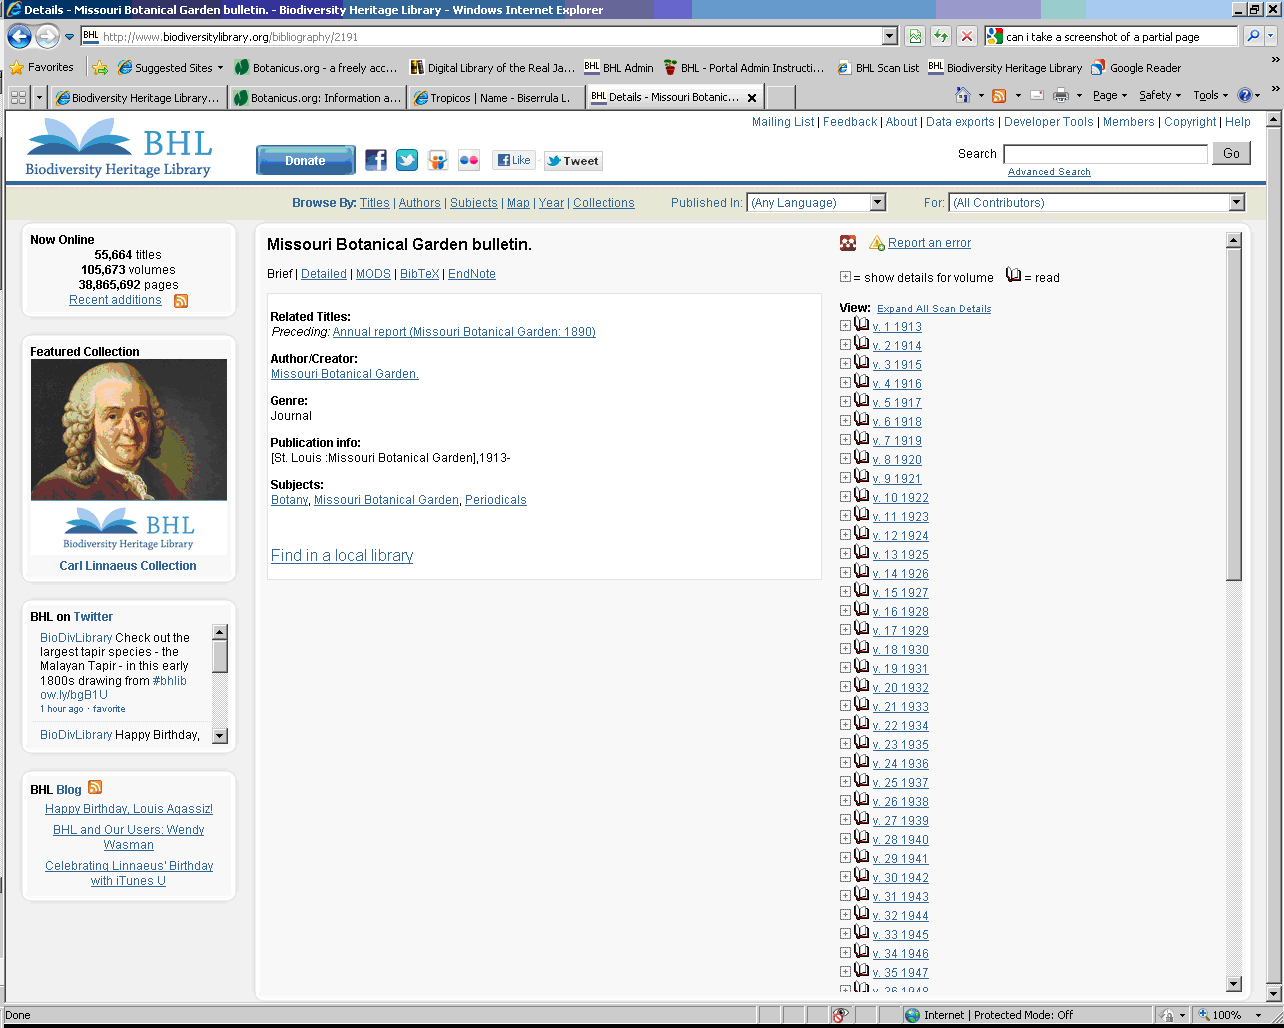Image resolution: width=1284 pixels, height=1028 pixels.
Task: Open the book read icon for v. 1 1913
Action: click(x=861, y=326)
